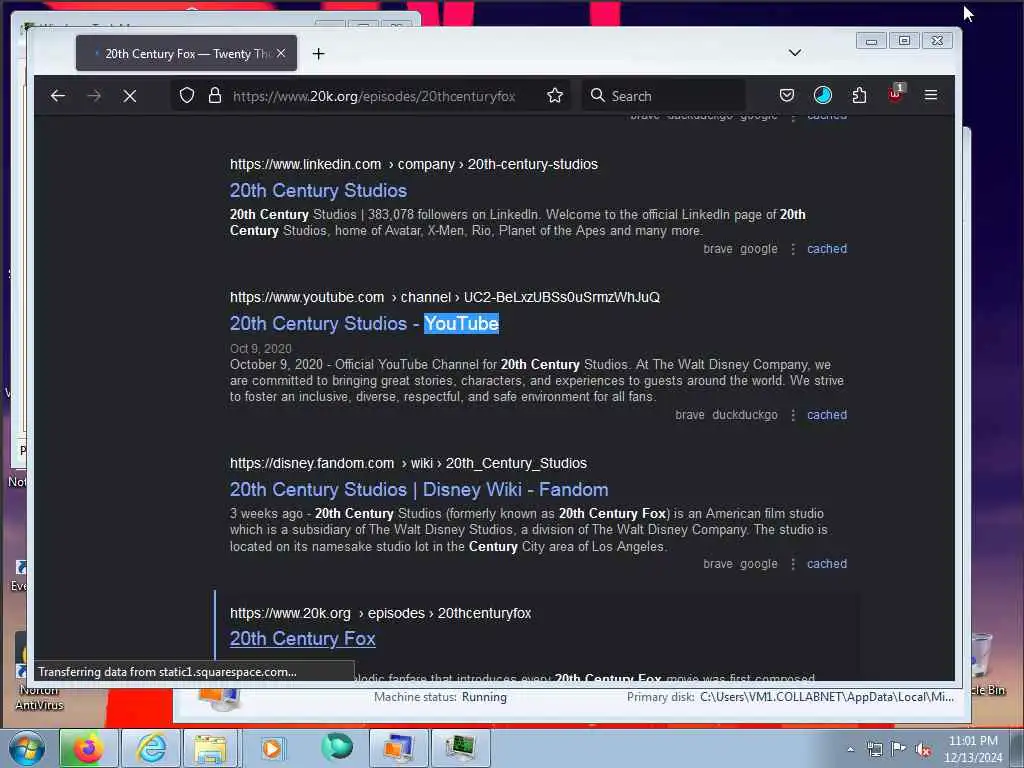
Task: Open the Task Manager taskbar icon
Action: [460, 748]
